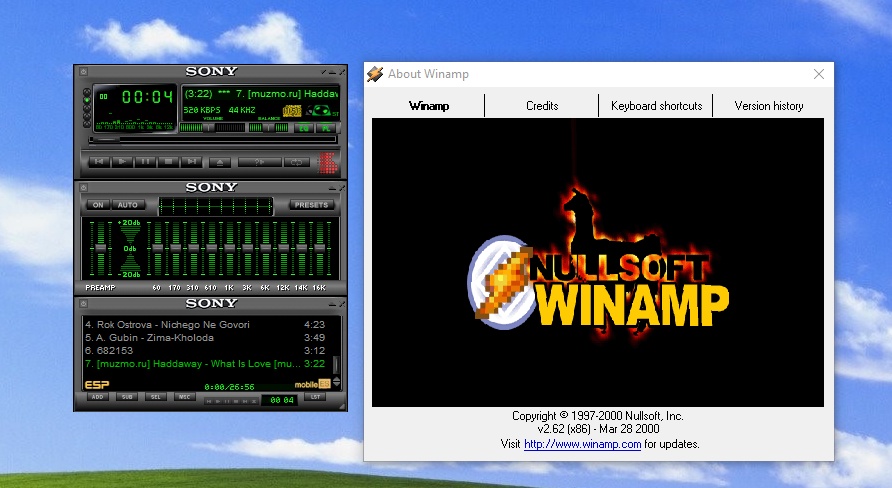
Task: Visit the www.winamp.com link
Action: click(582, 444)
